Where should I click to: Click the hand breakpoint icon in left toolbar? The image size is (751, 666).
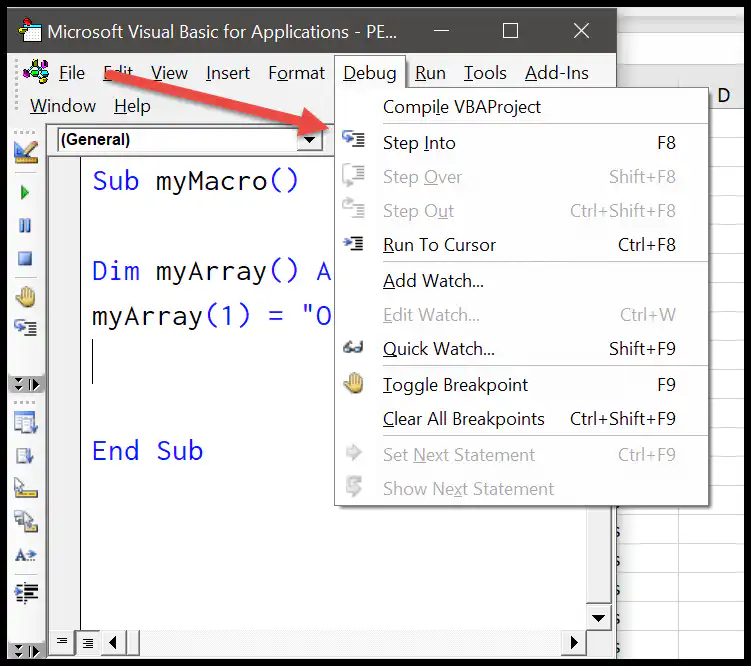coord(25,297)
